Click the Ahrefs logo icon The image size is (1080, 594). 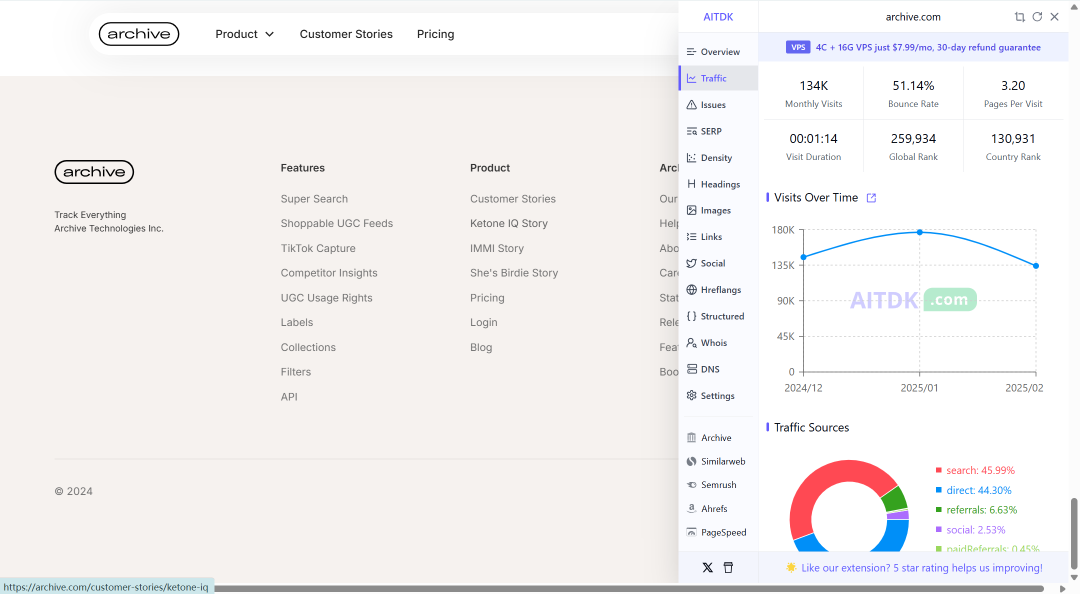(x=692, y=509)
